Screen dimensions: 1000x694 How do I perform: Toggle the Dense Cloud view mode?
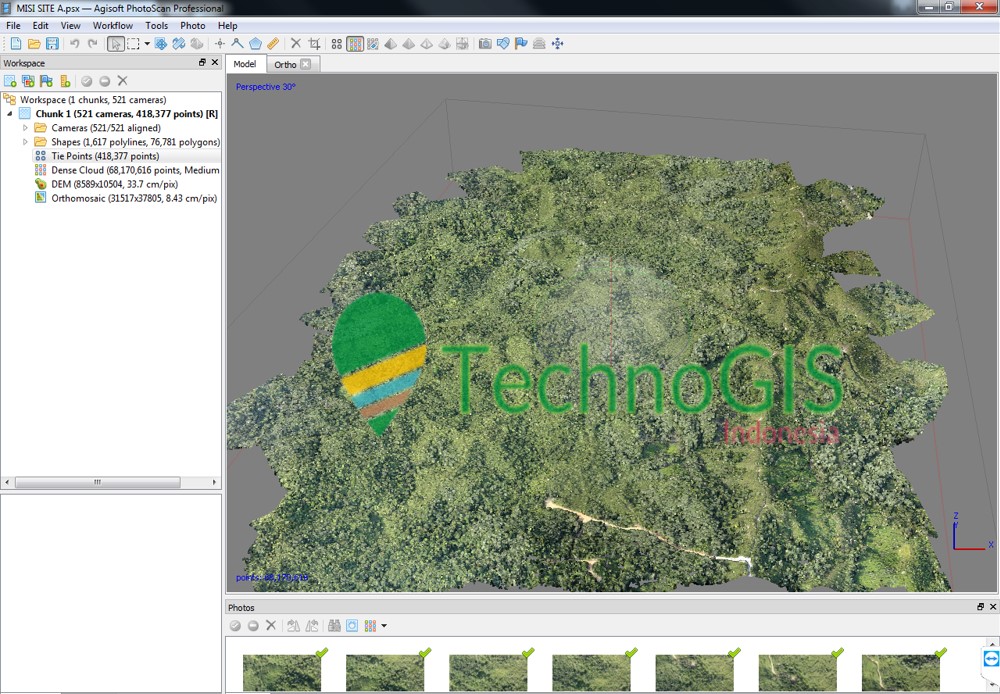[355, 43]
